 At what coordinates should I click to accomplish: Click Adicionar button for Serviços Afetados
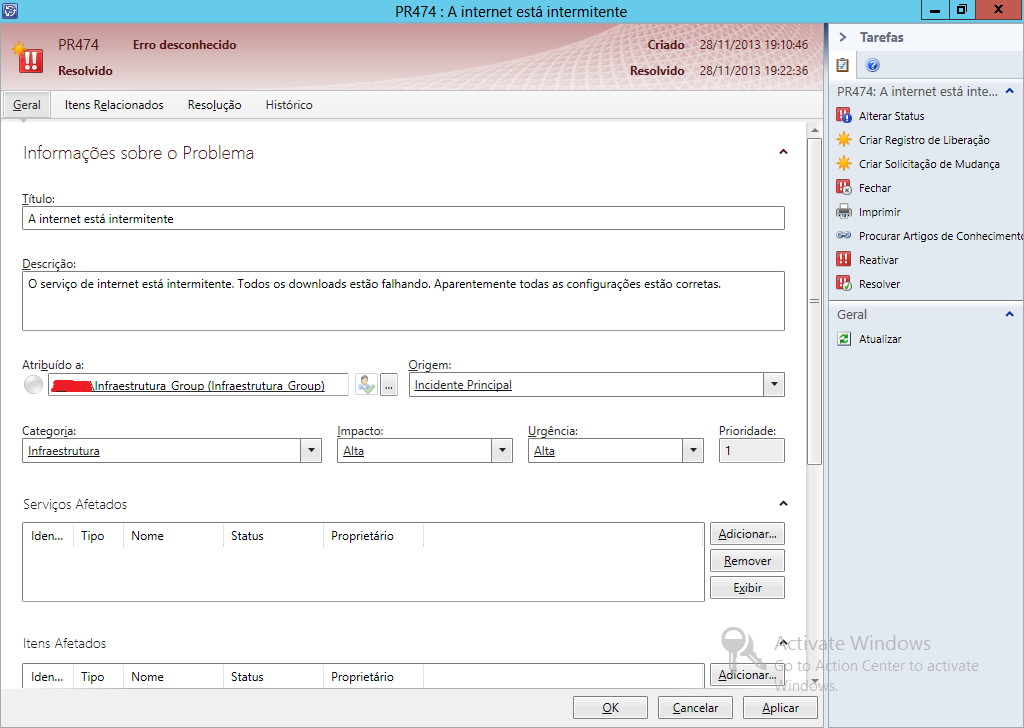click(747, 534)
